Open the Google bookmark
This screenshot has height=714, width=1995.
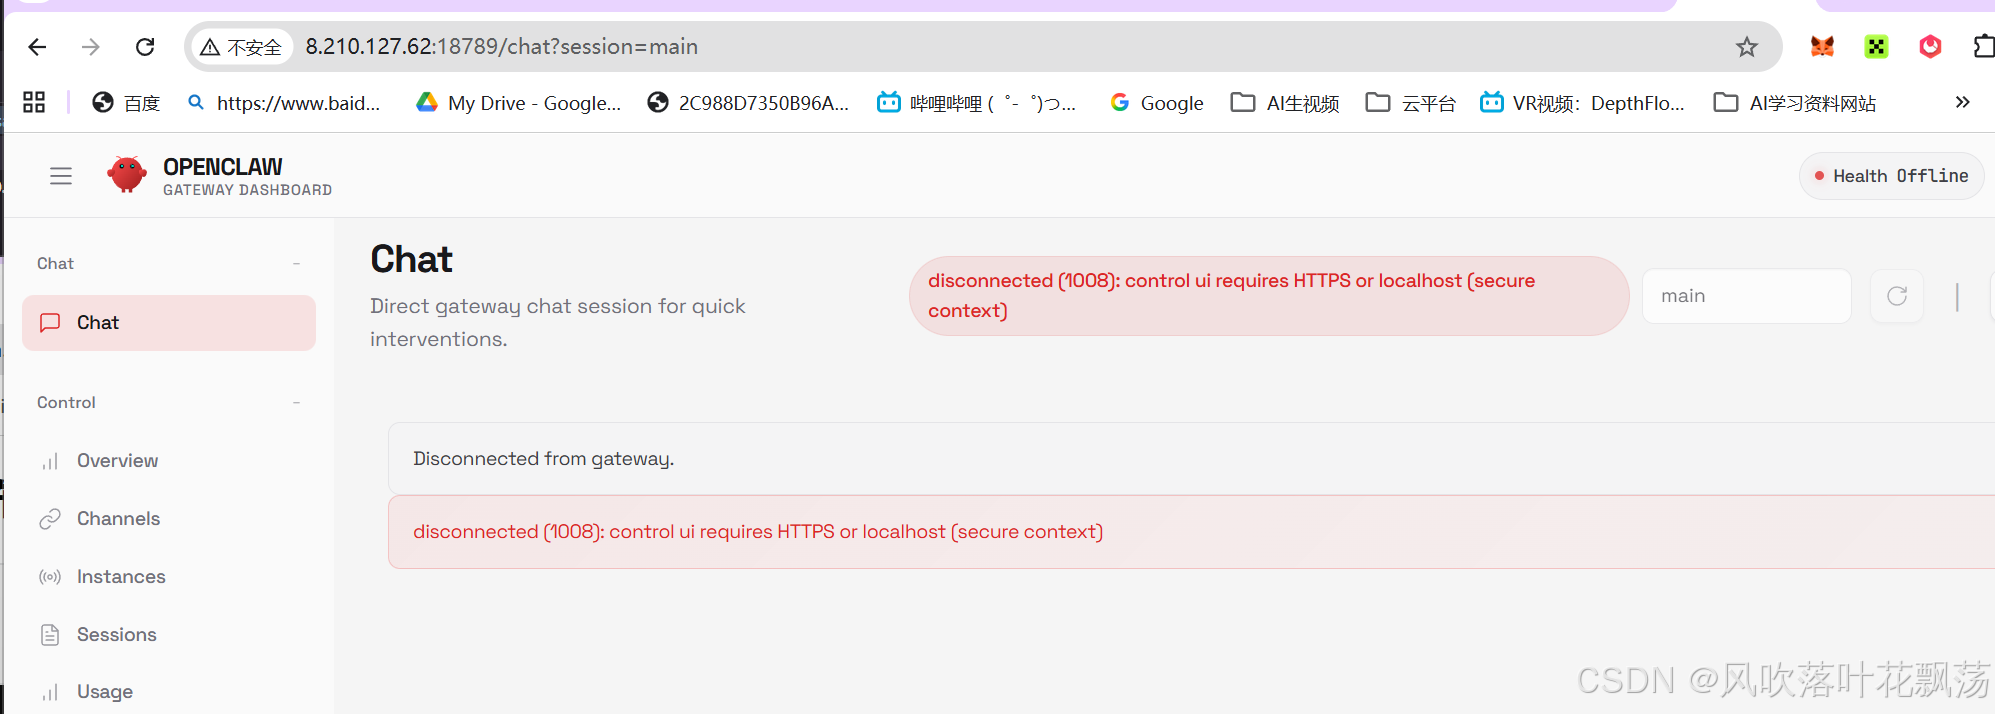pos(1157,103)
